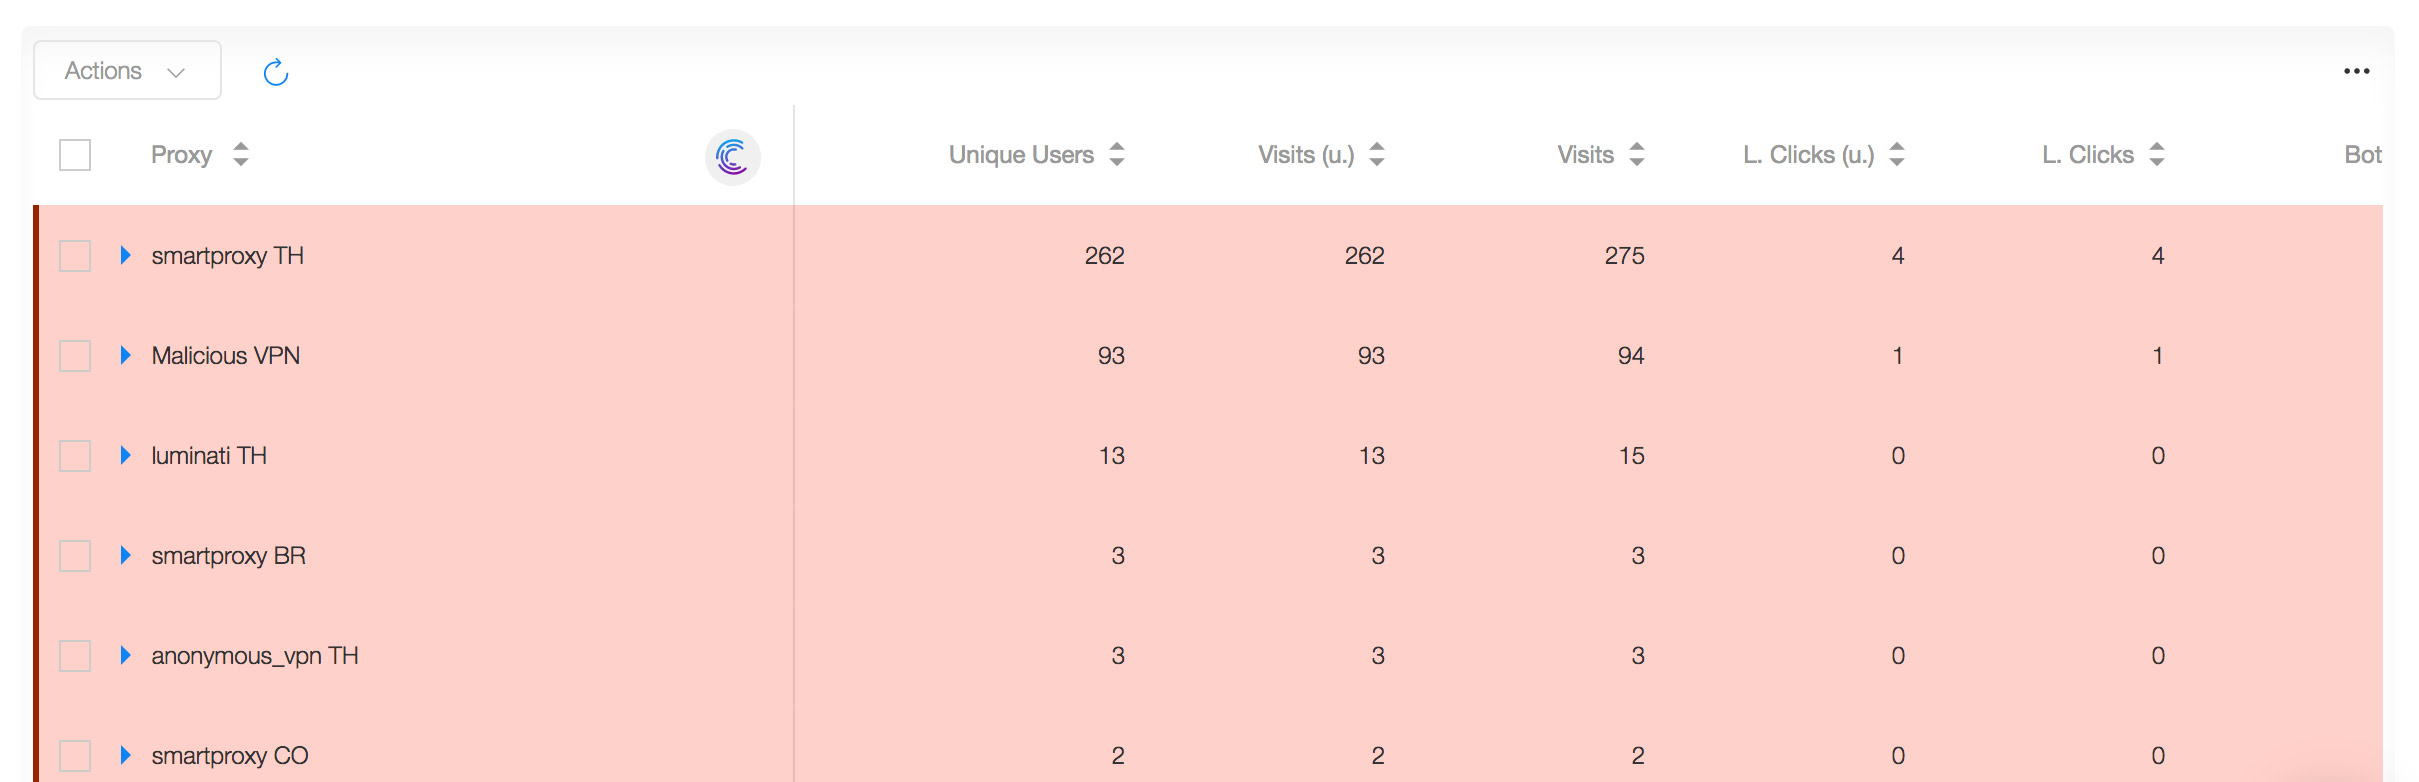Viewport: 2419px width, 782px height.
Task: Tick the Malicious VPN row checkbox
Action: [75, 356]
